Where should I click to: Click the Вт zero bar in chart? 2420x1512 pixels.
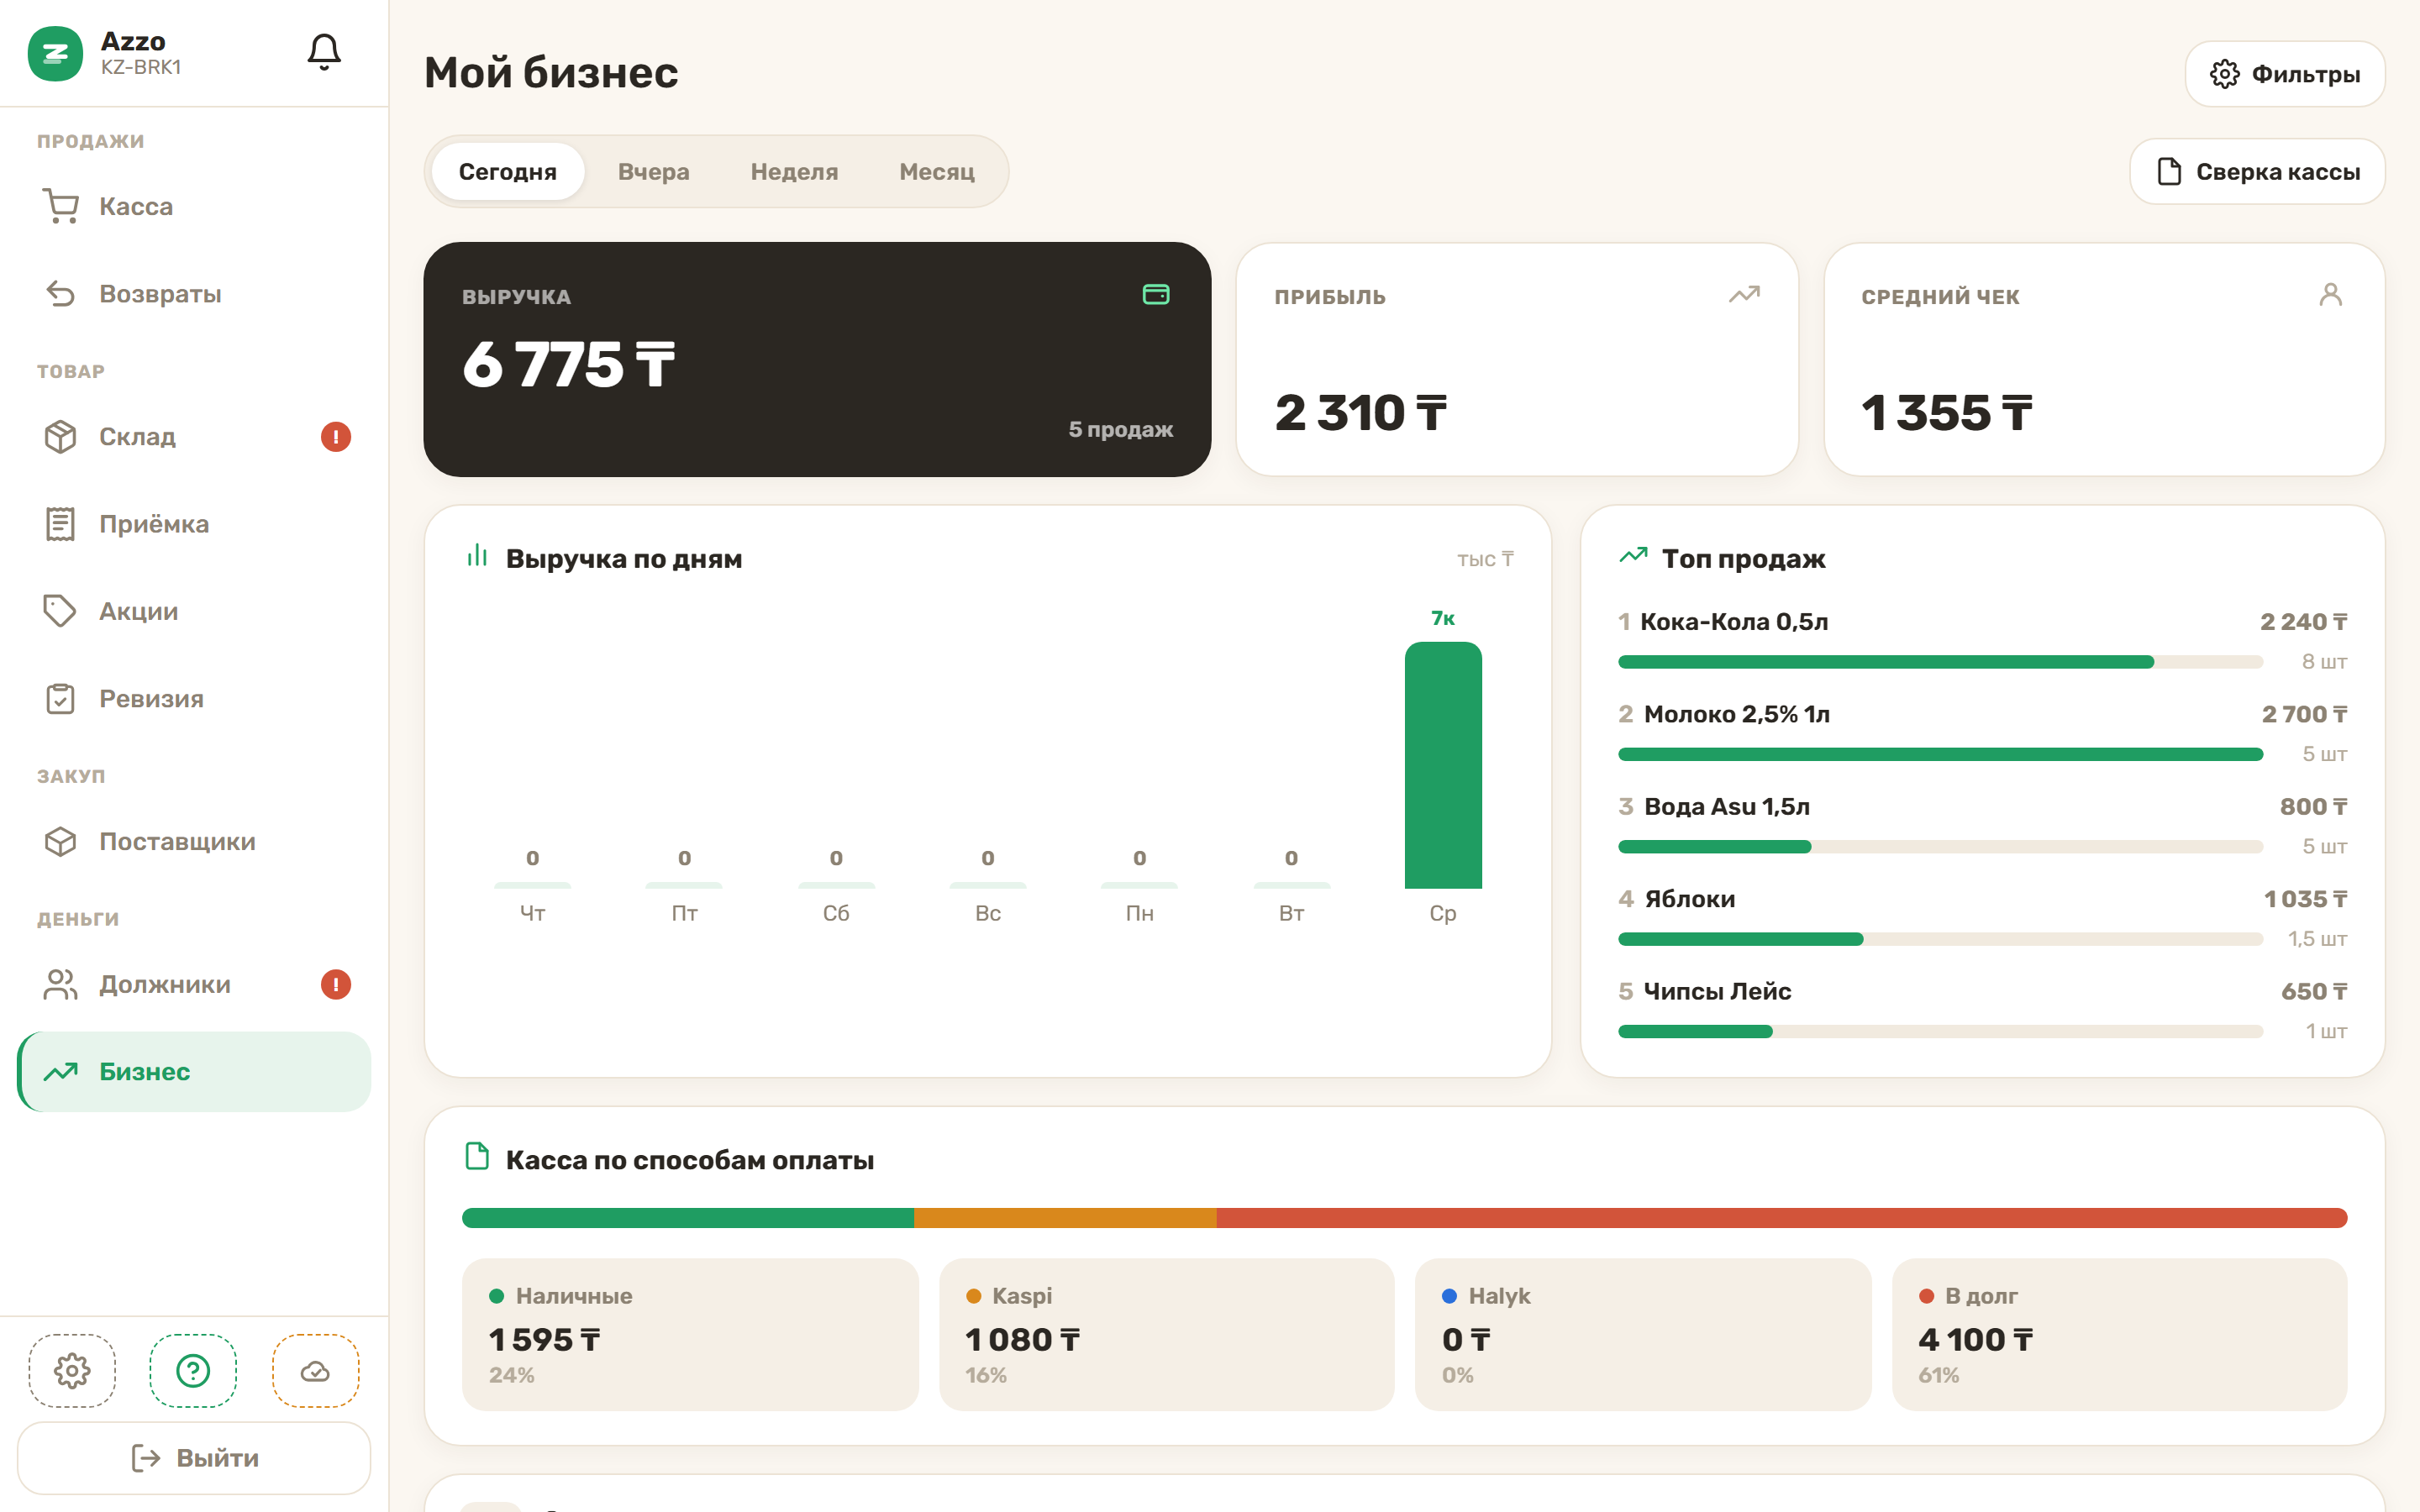[1291, 885]
